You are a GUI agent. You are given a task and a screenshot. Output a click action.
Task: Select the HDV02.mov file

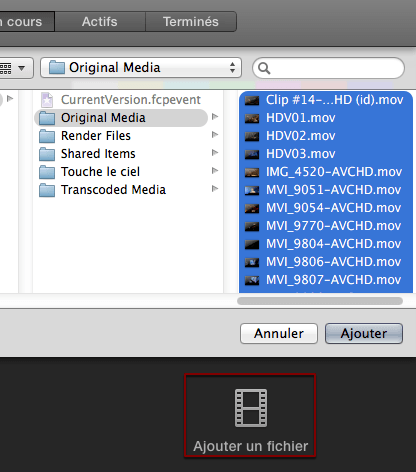coord(326,136)
